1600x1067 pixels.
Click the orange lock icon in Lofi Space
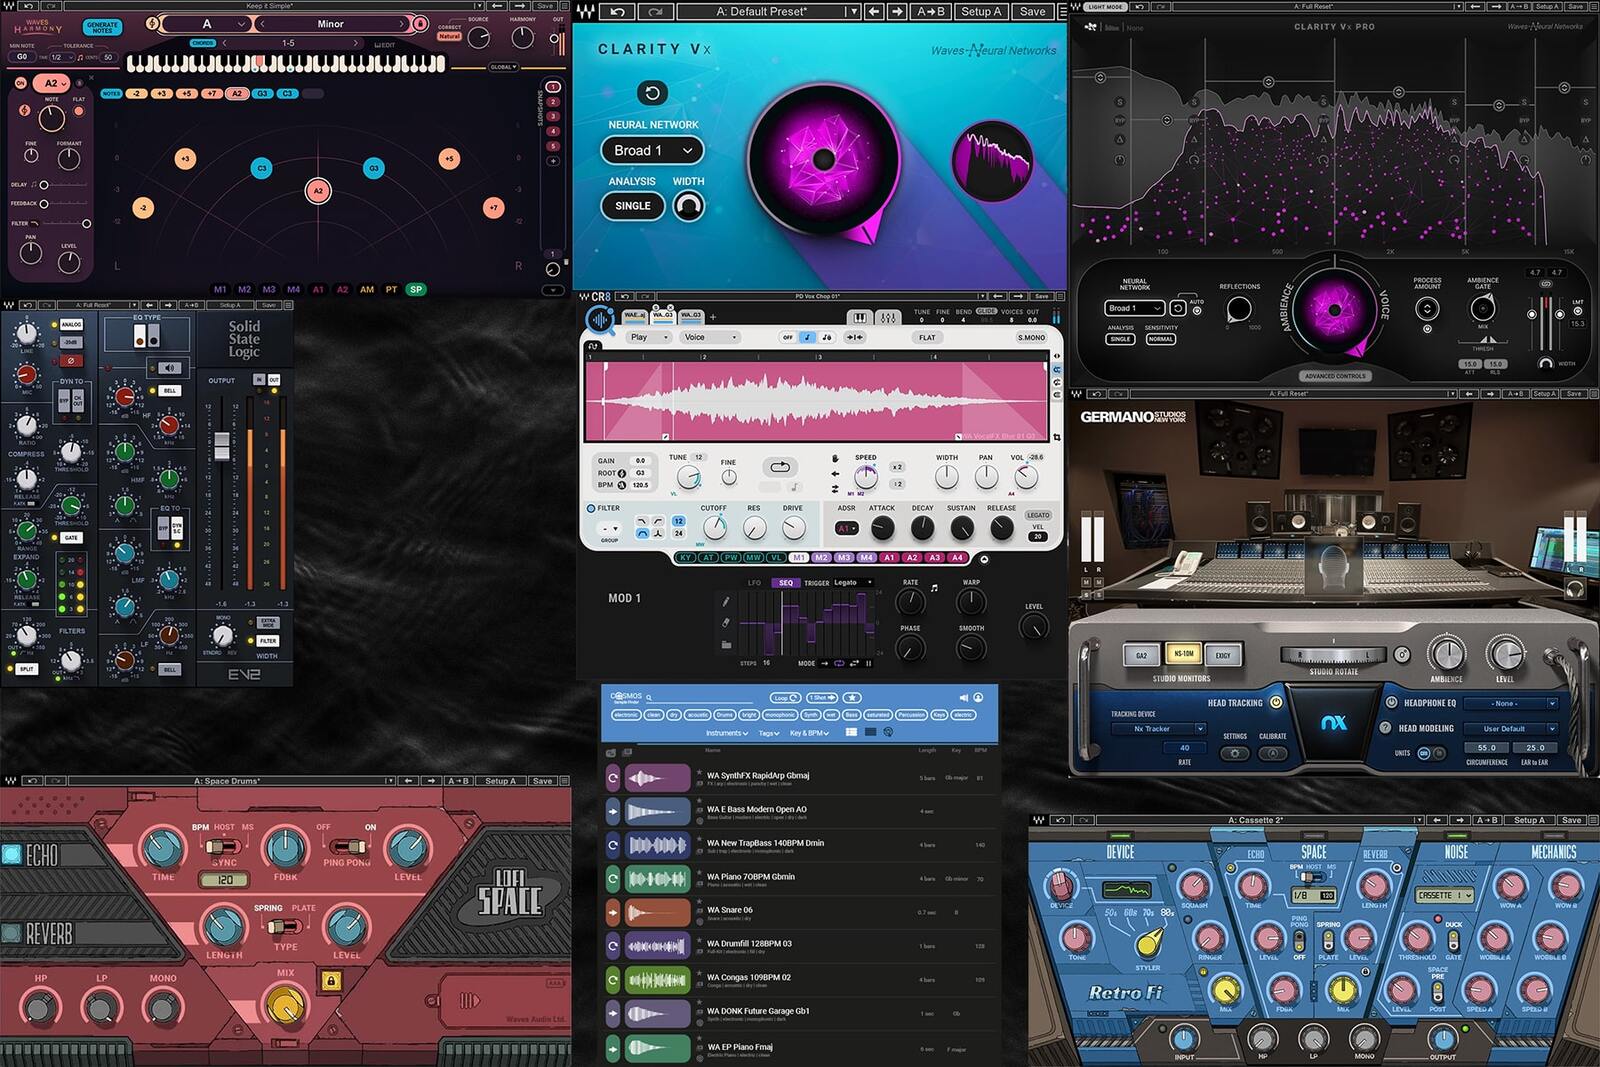click(x=331, y=981)
